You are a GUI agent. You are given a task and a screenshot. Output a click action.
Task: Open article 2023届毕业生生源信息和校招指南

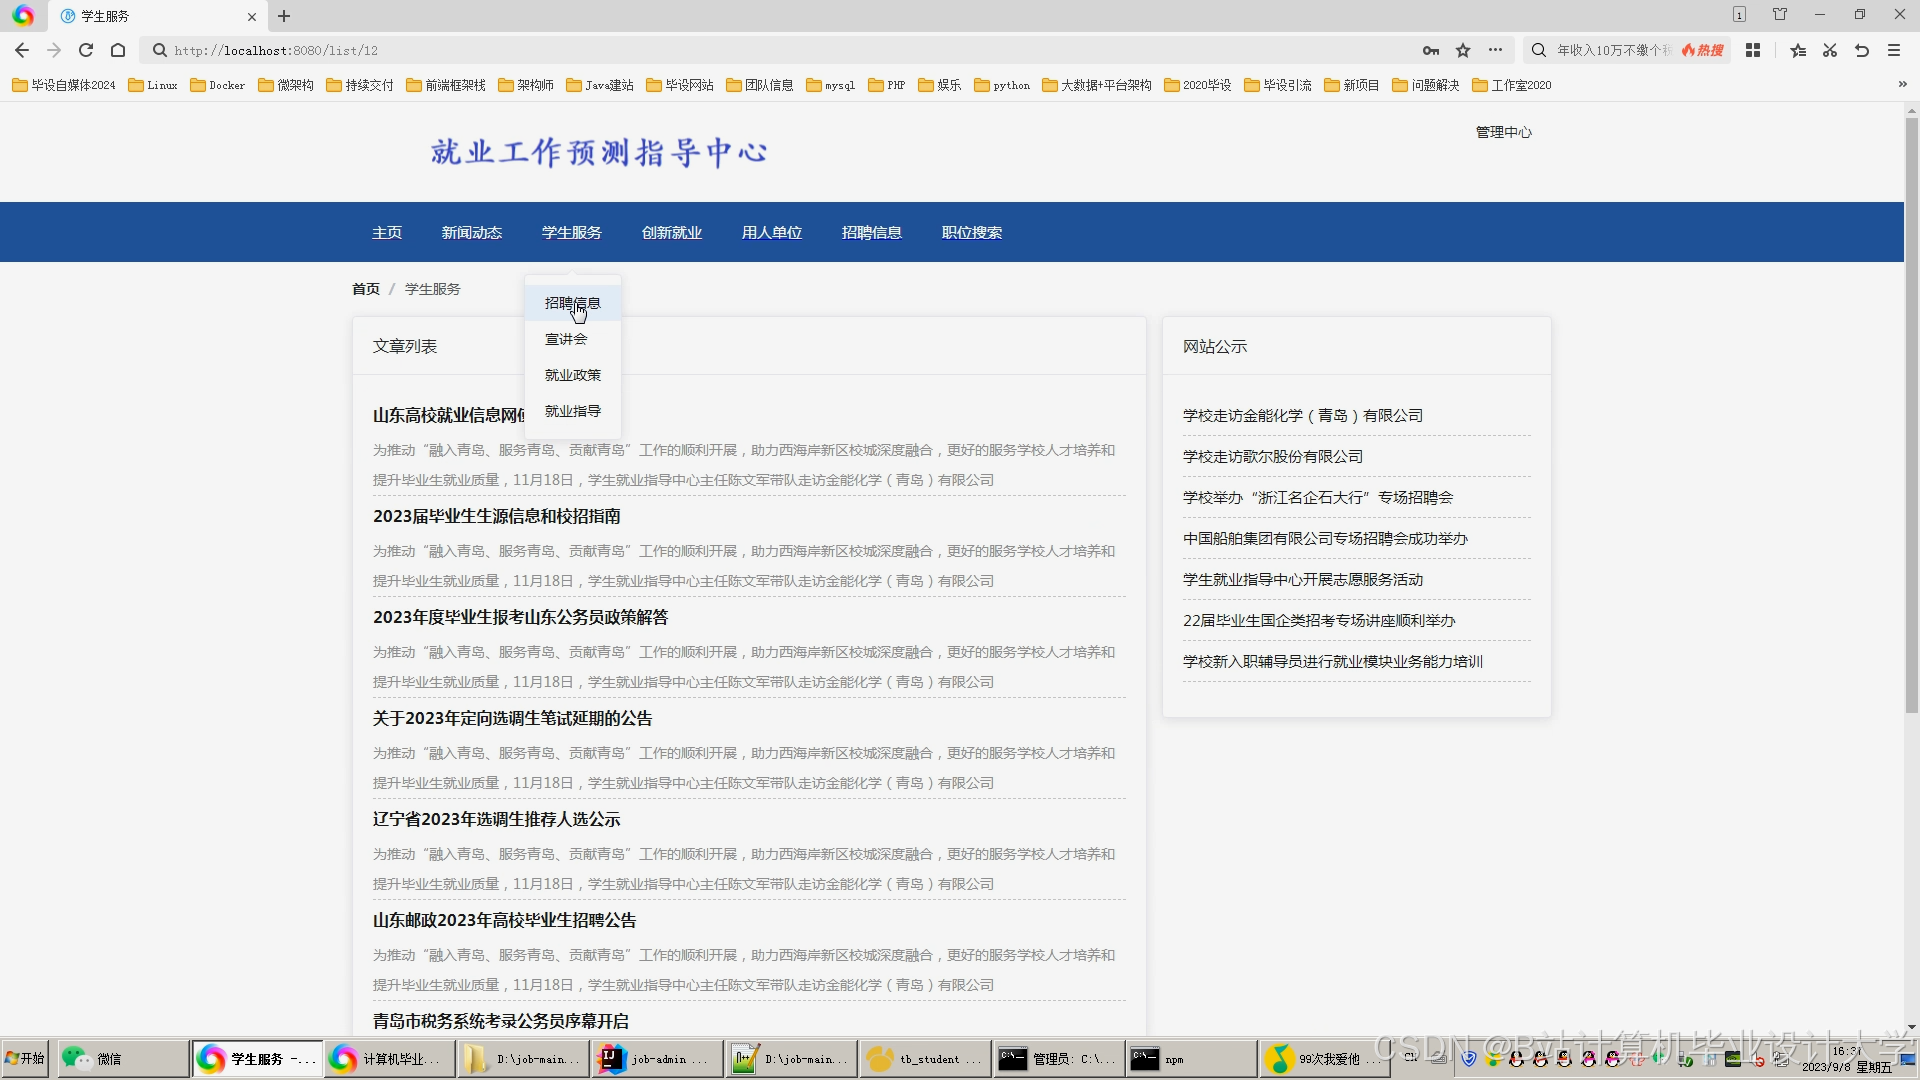[497, 516]
